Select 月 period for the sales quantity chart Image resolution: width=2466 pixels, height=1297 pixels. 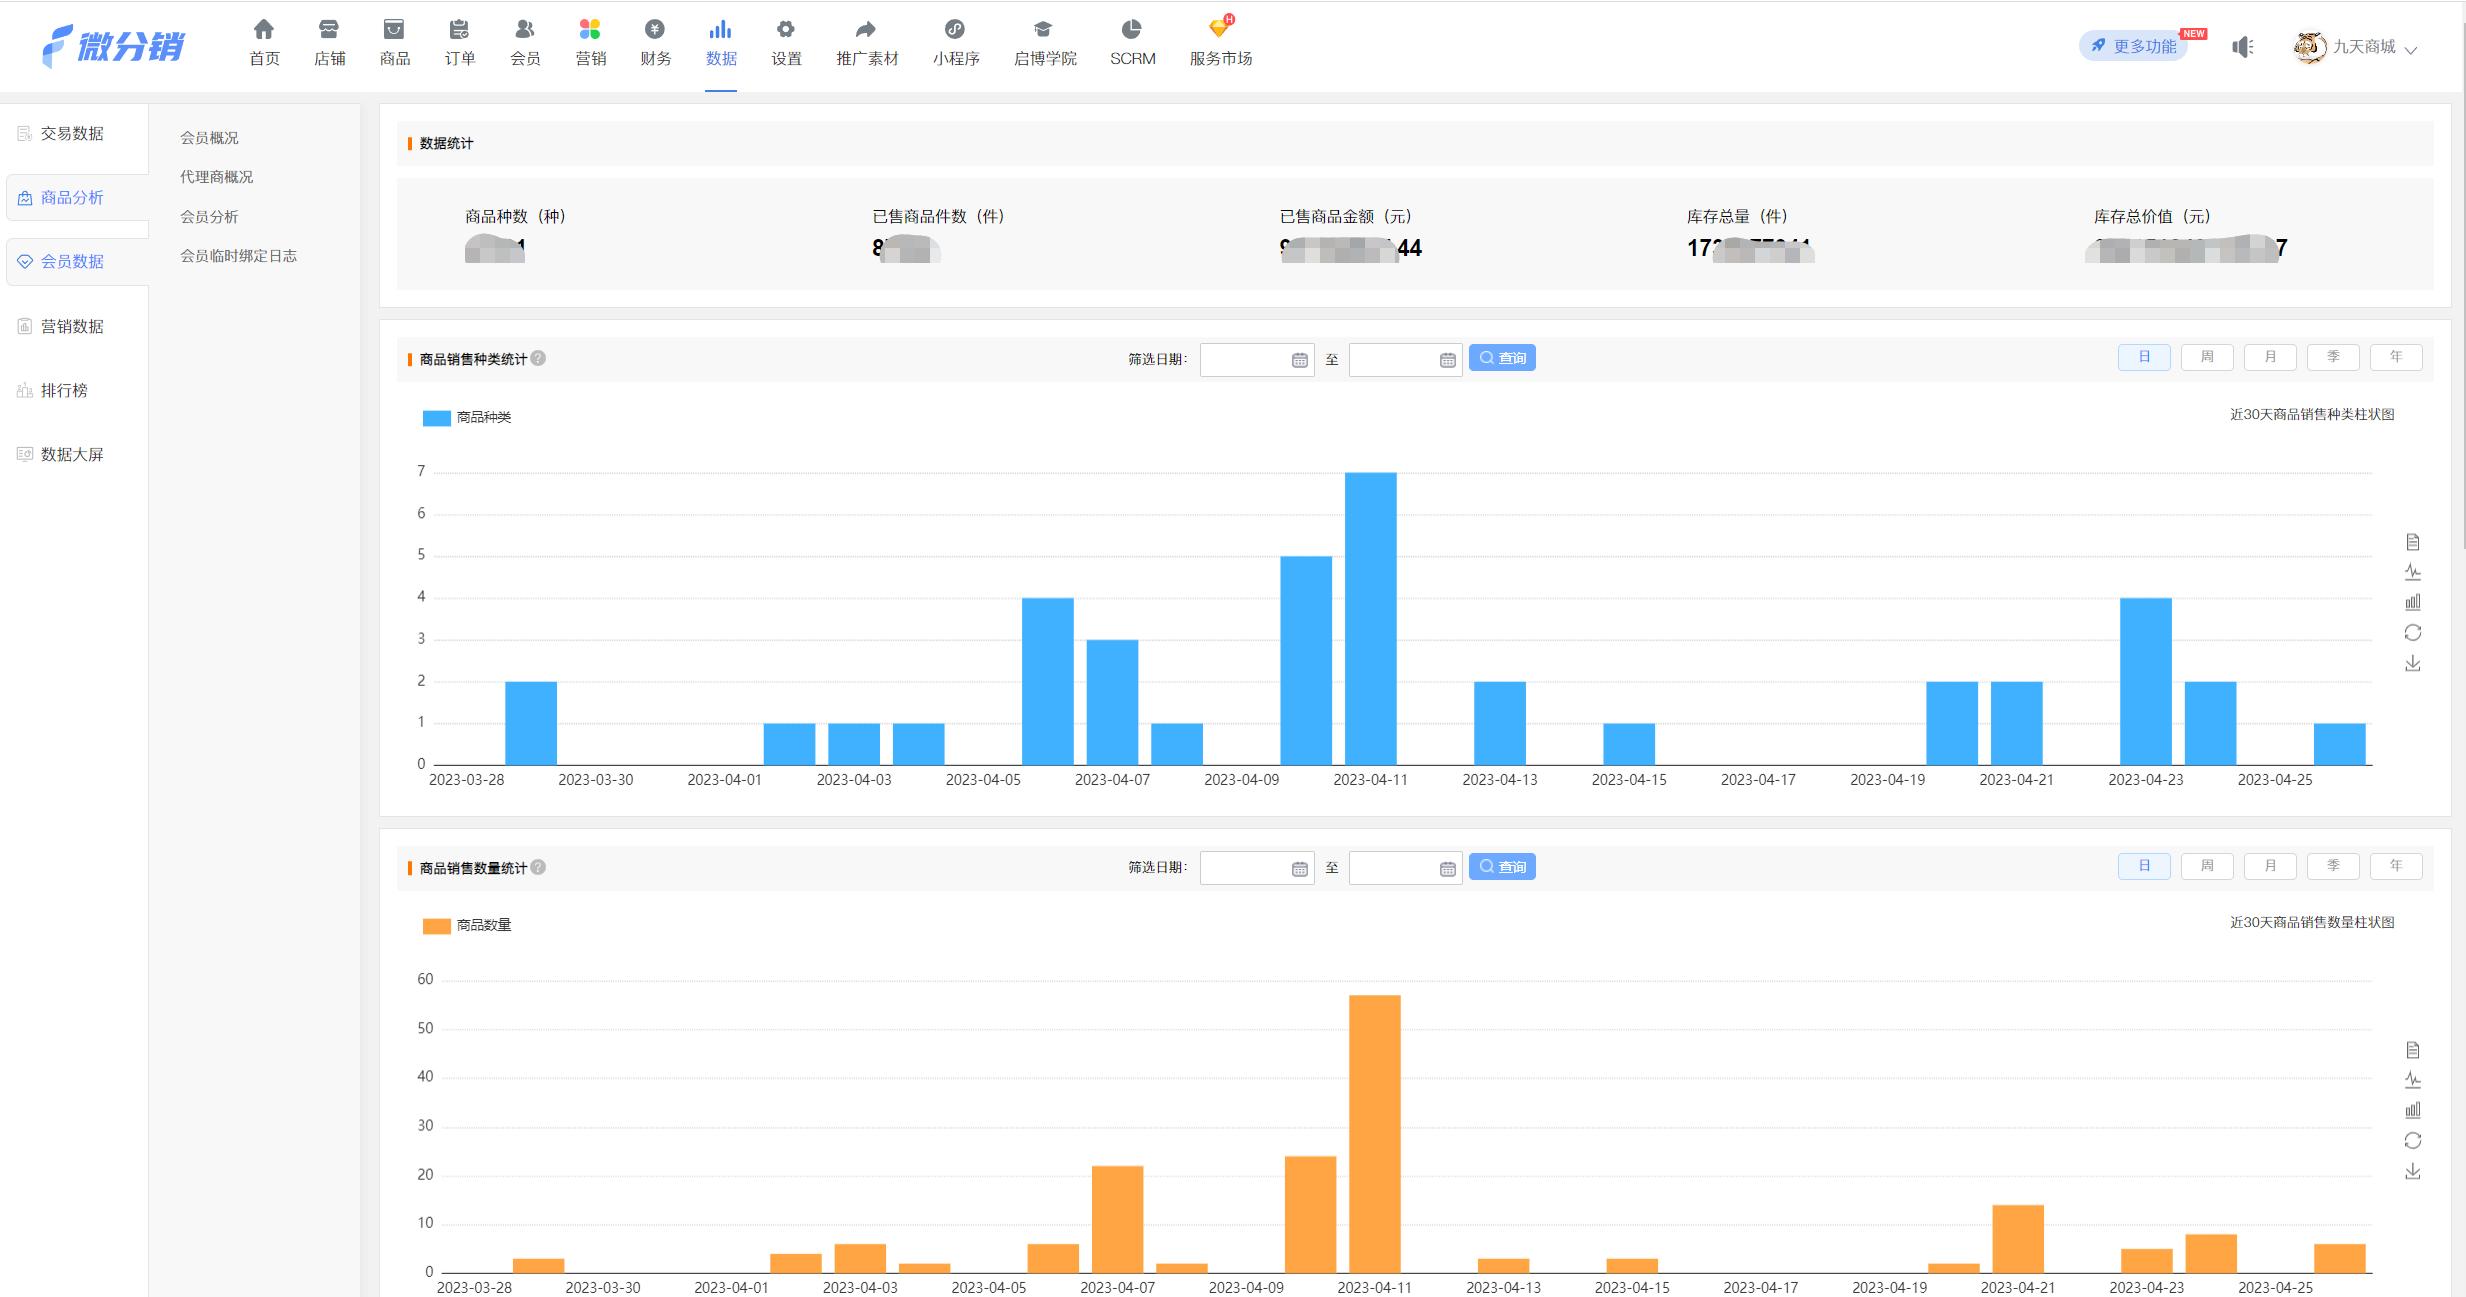tap(2269, 866)
